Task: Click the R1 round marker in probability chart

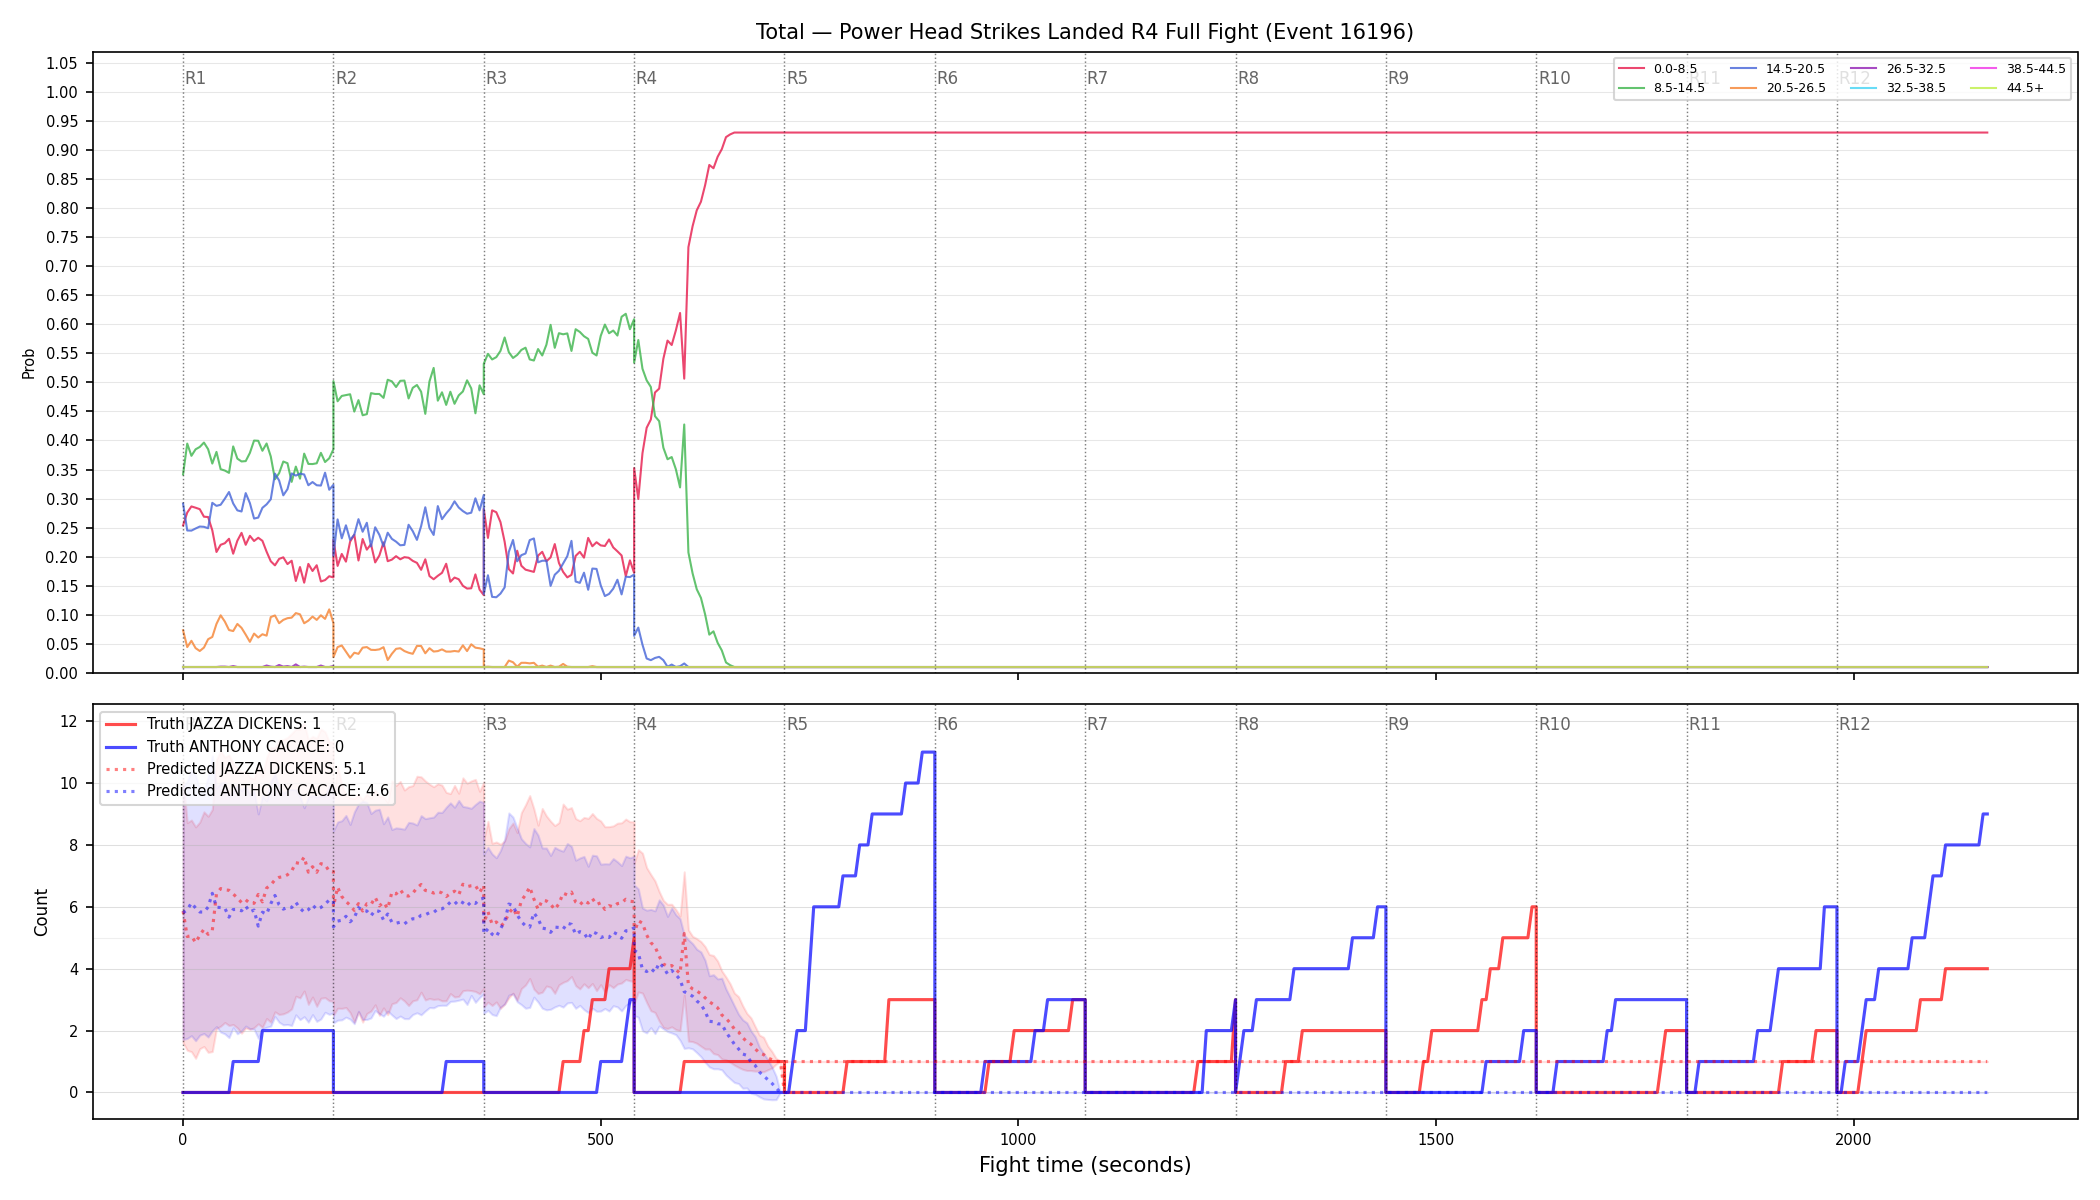Action: [196, 78]
